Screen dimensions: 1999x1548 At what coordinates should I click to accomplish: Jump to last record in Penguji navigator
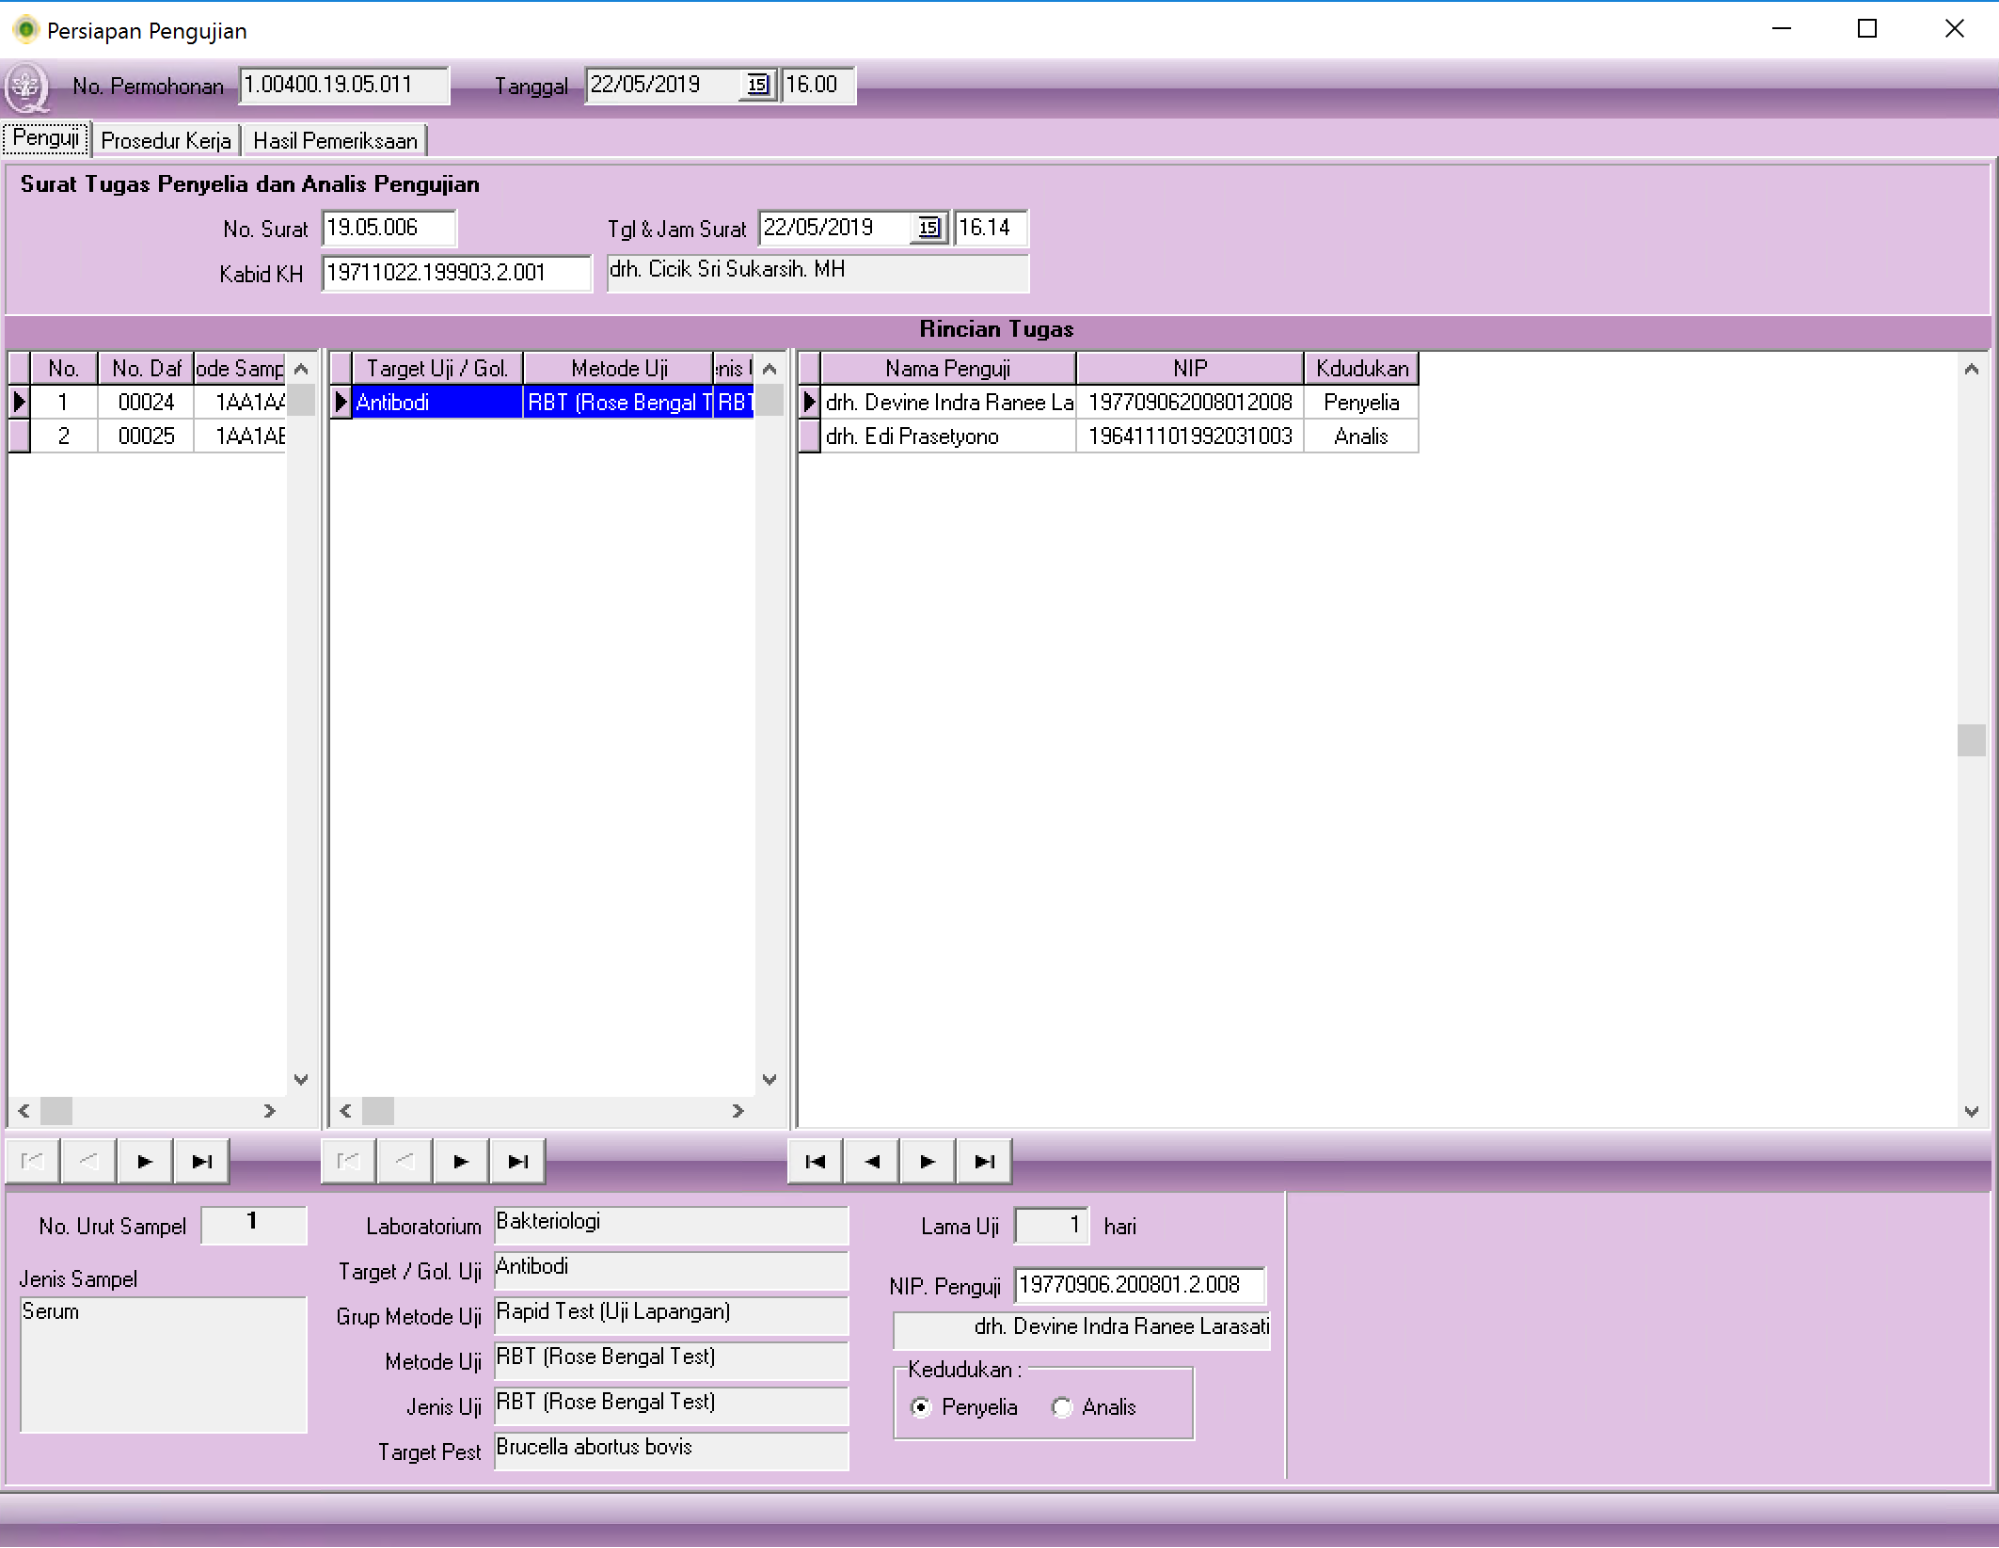pyautogui.click(x=984, y=1161)
